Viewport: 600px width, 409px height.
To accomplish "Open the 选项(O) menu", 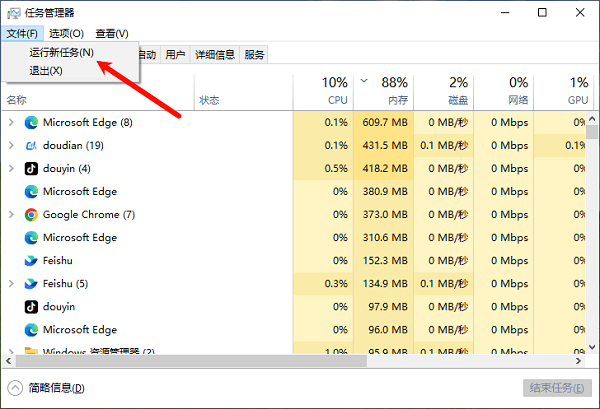I will tap(67, 34).
